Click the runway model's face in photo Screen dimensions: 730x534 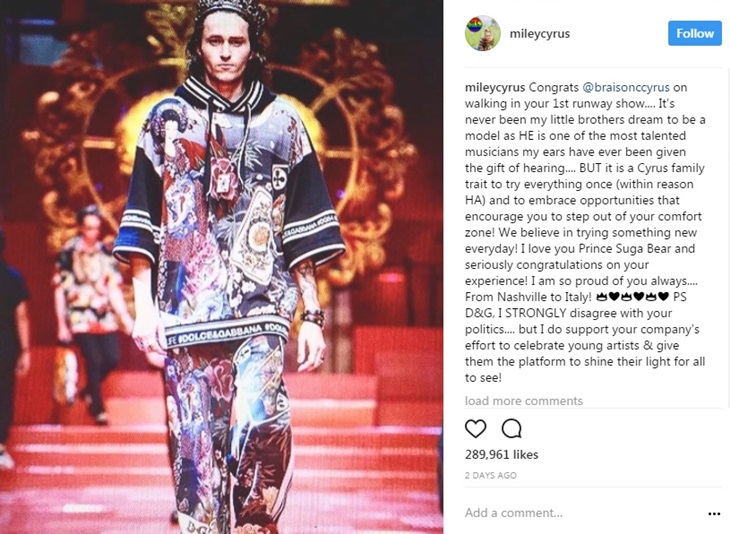pyautogui.click(x=227, y=49)
